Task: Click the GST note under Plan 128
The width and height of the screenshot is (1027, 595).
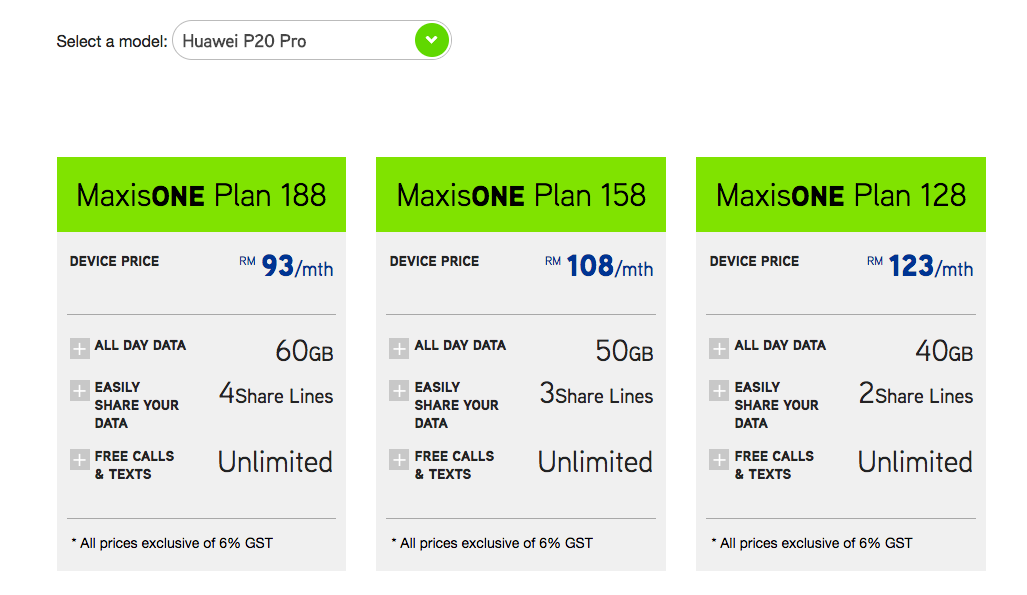Action: tap(812, 543)
